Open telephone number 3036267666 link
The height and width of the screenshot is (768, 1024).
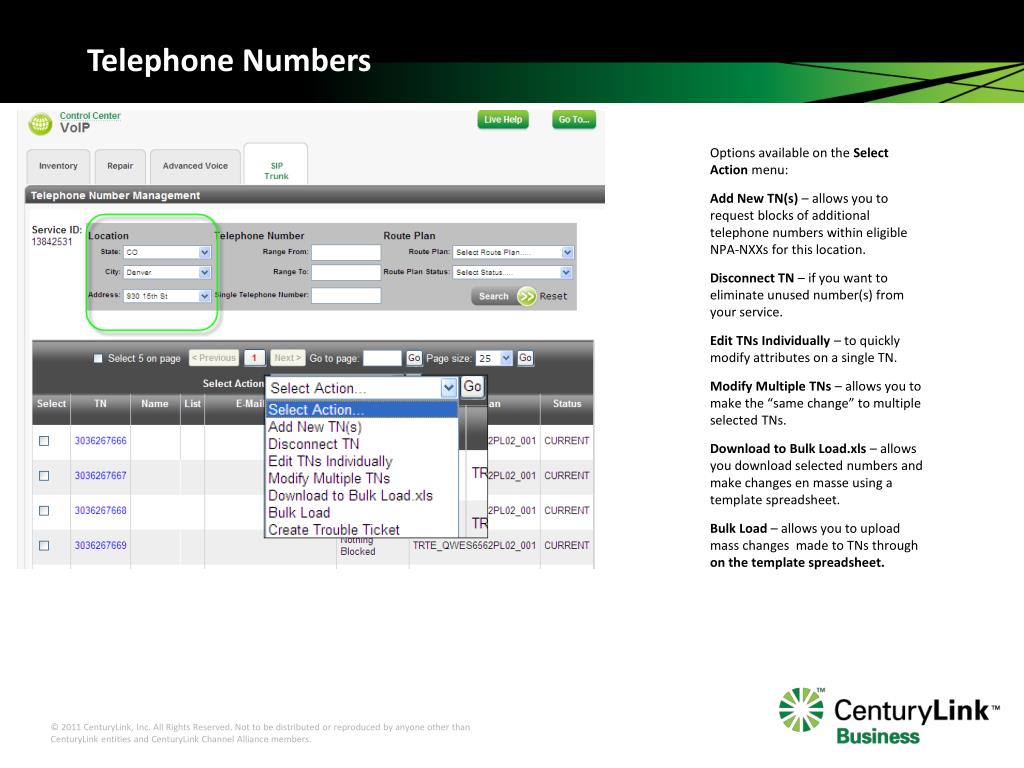[x=101, y=441]
